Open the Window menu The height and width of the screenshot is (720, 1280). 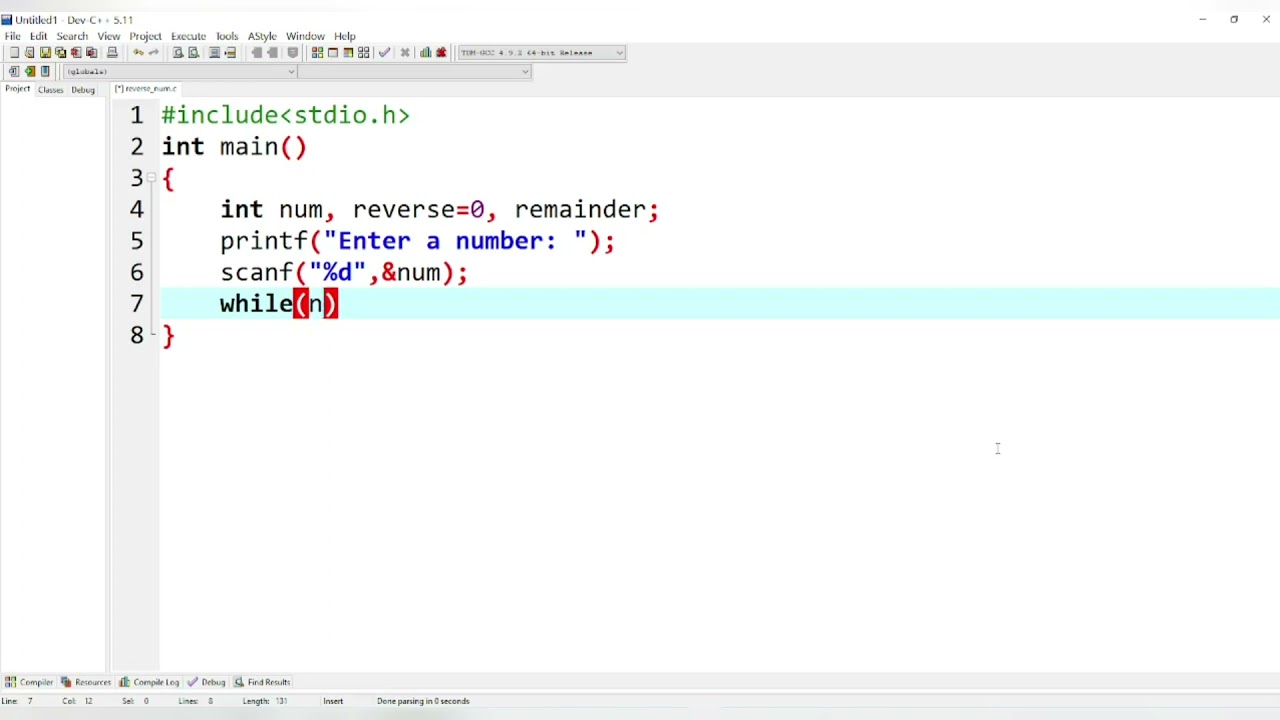[x=305, y=36]
